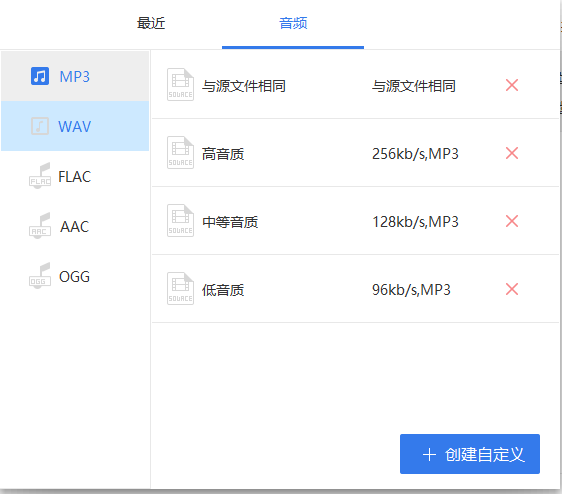Remove the 低音质 96kb/s preset
The width and height of the screenshot is (562, 494).
(x=512, y=289)
